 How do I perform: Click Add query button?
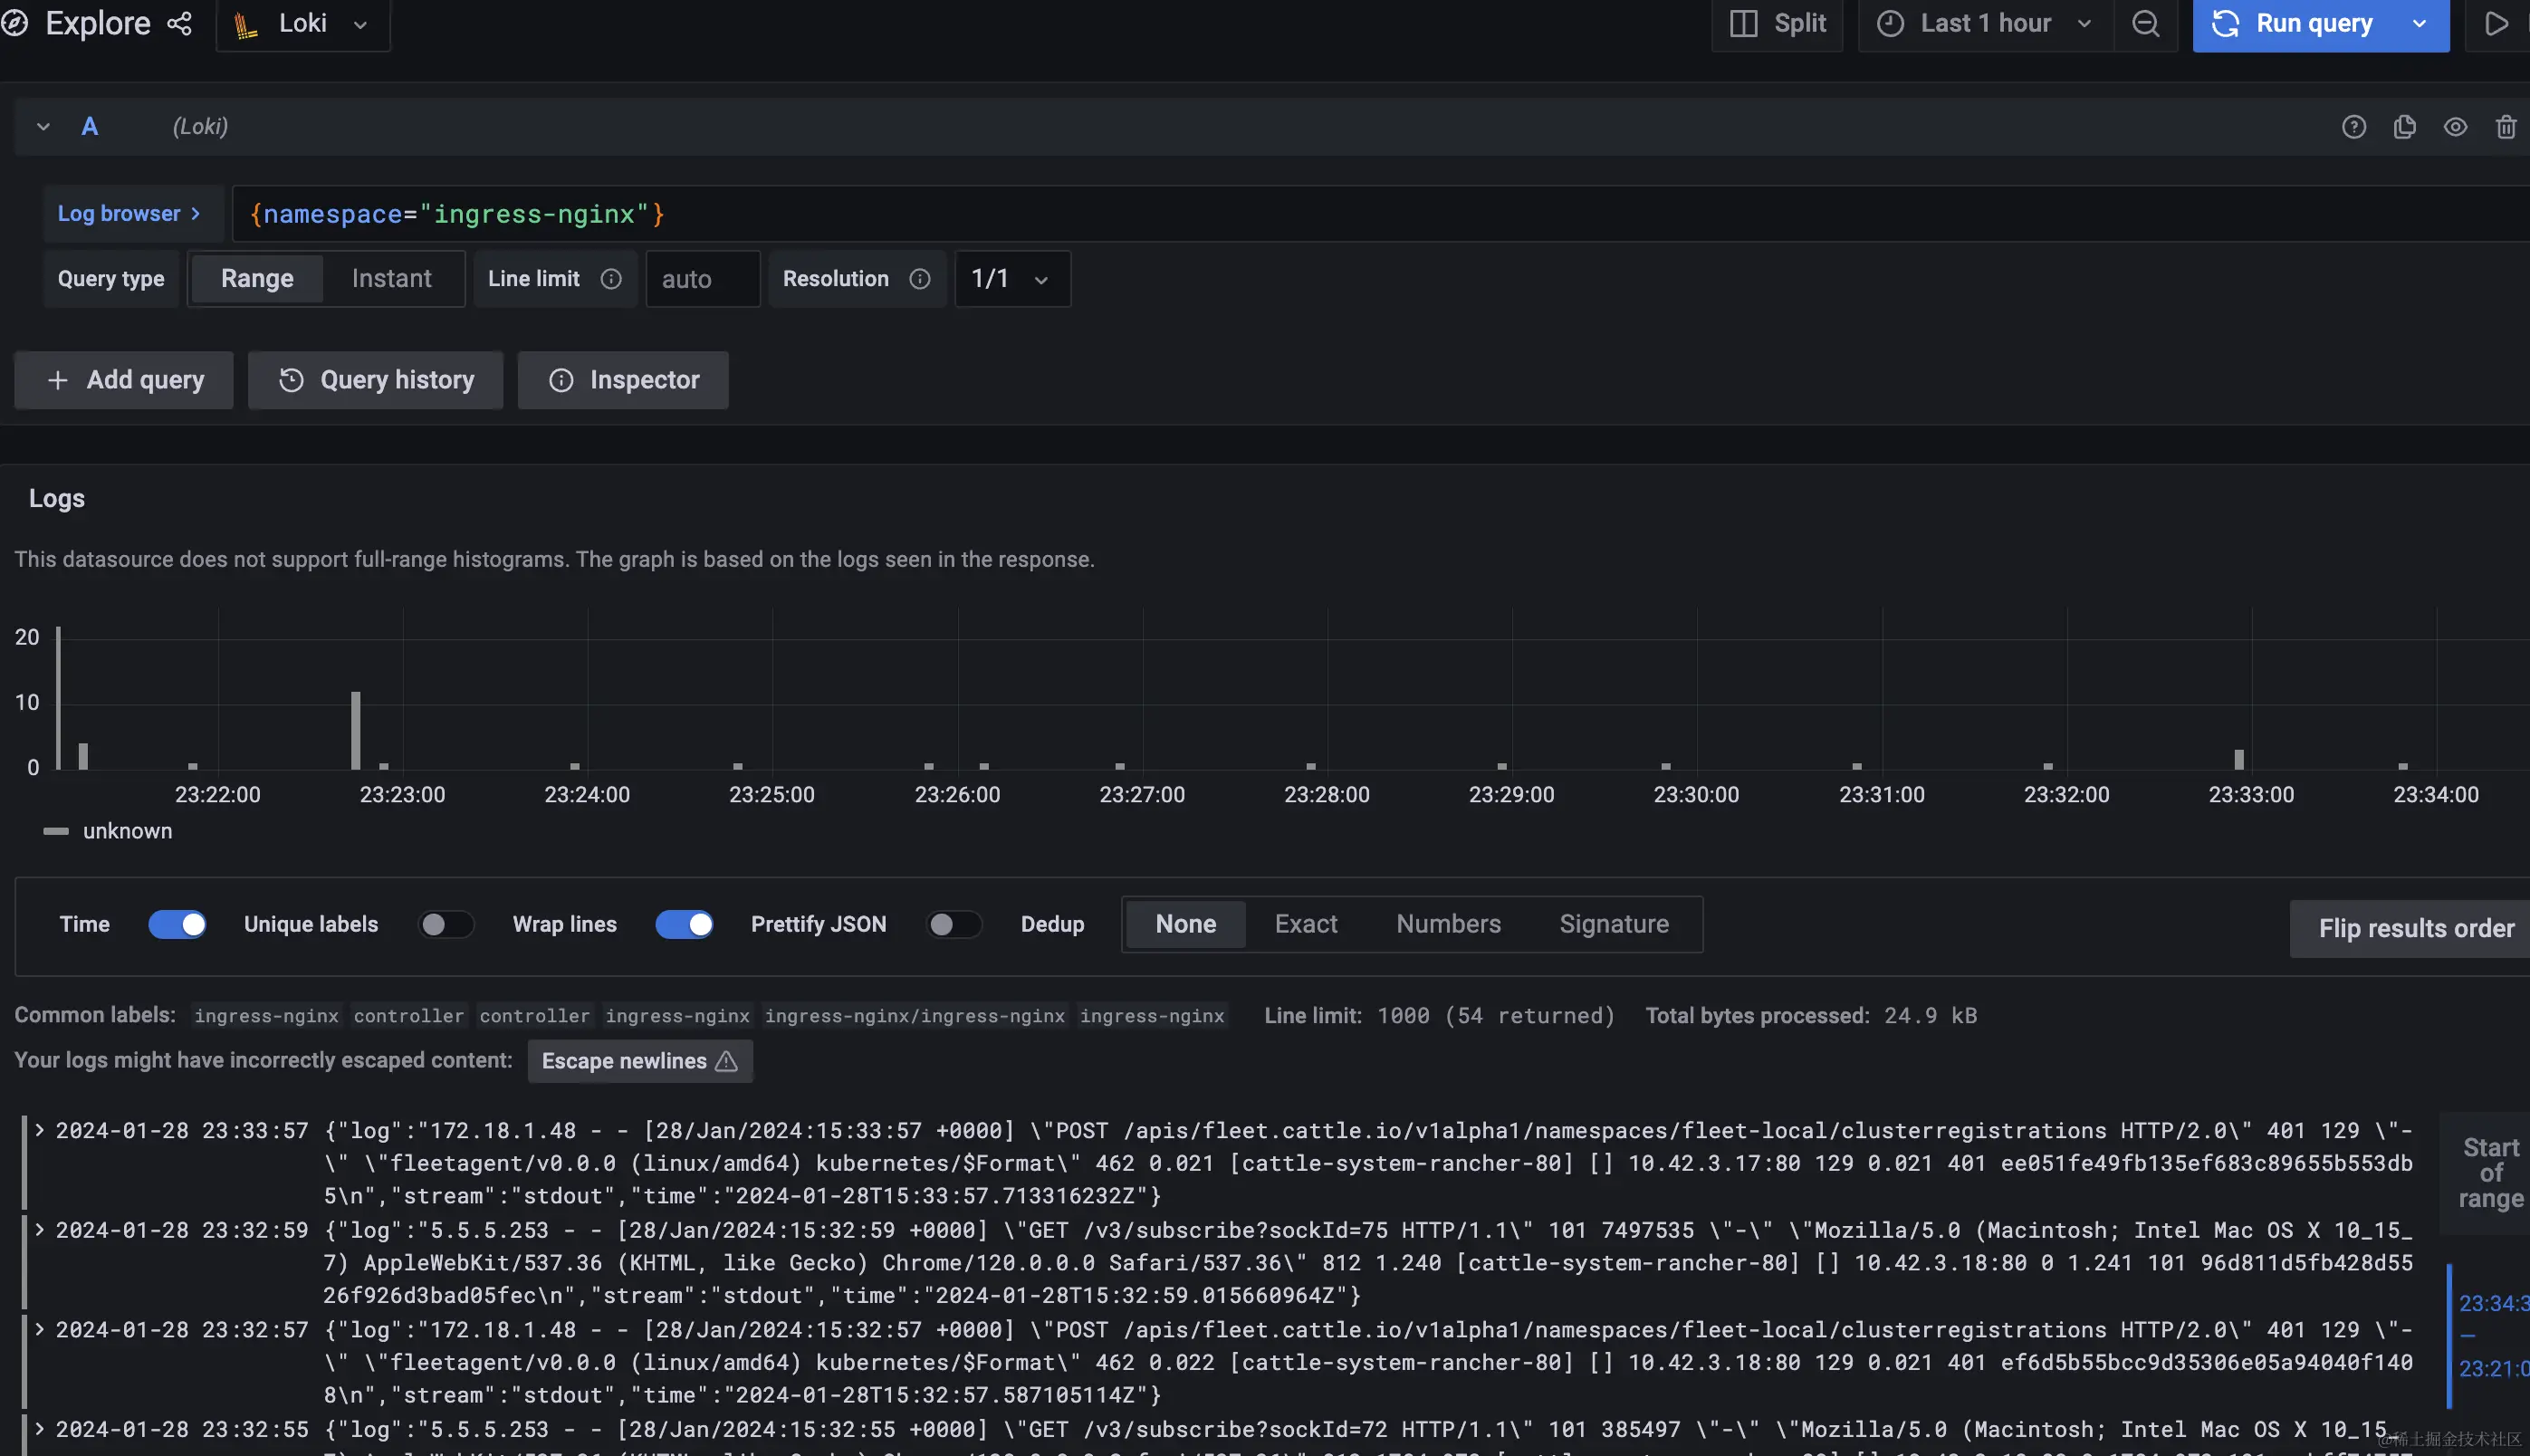(124, 380)
